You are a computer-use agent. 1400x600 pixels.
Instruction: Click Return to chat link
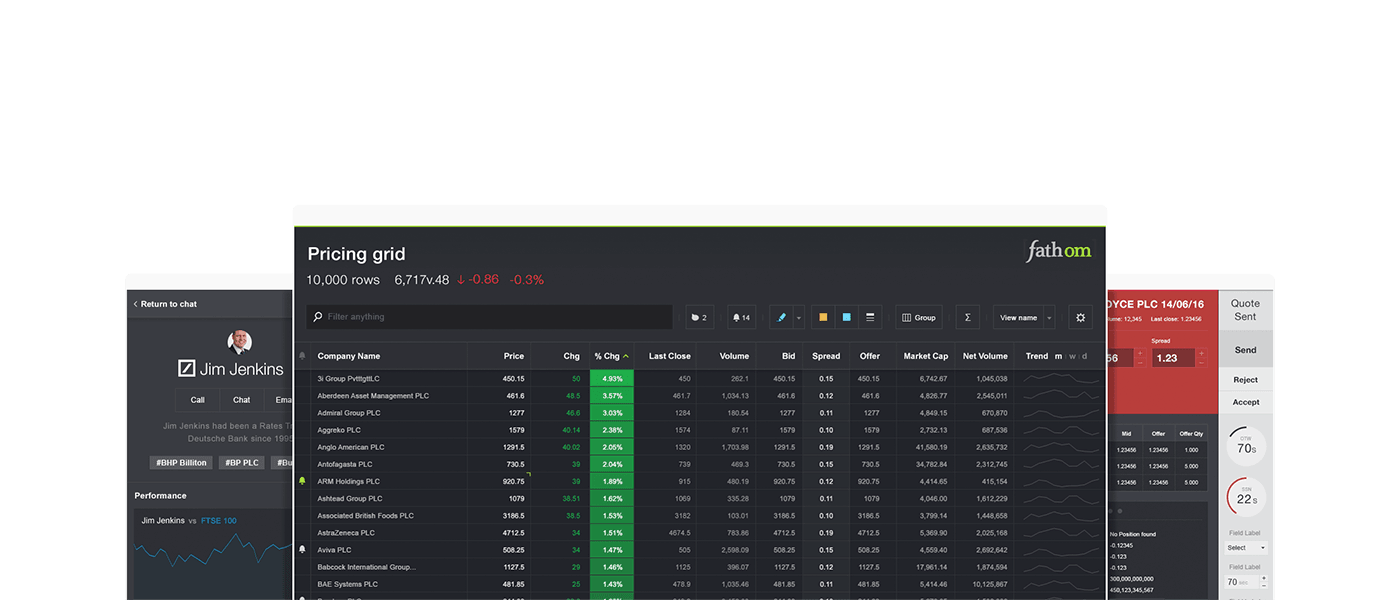click(166, 304)
